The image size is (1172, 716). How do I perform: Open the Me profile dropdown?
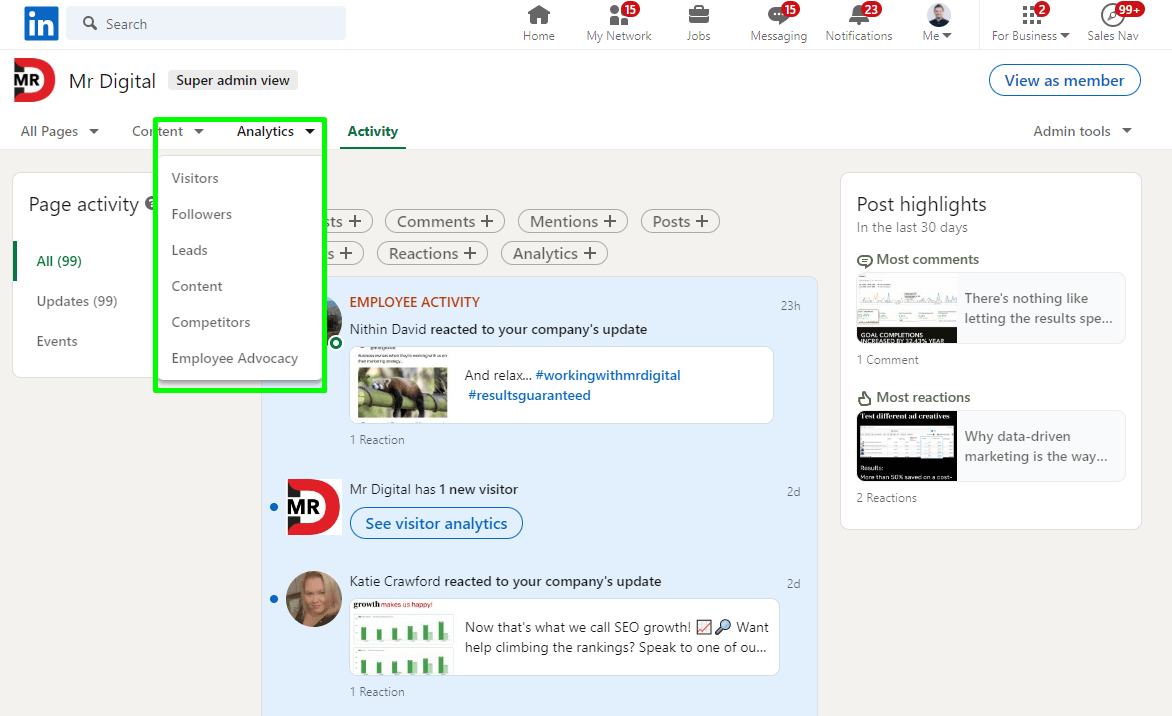pyautogui.click(x=936, y=22)
